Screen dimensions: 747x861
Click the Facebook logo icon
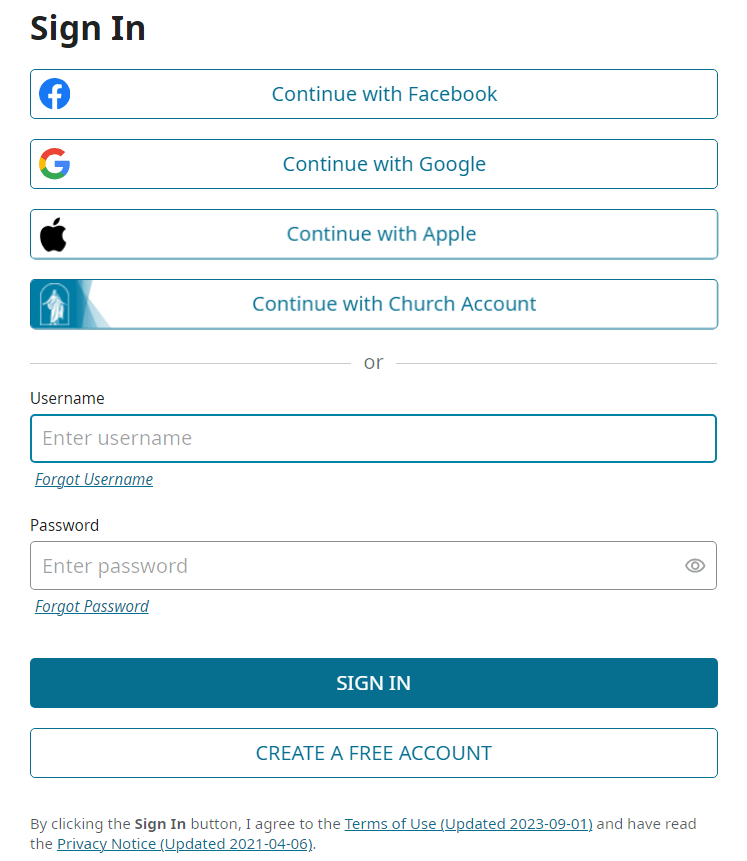tap(55, 94)
